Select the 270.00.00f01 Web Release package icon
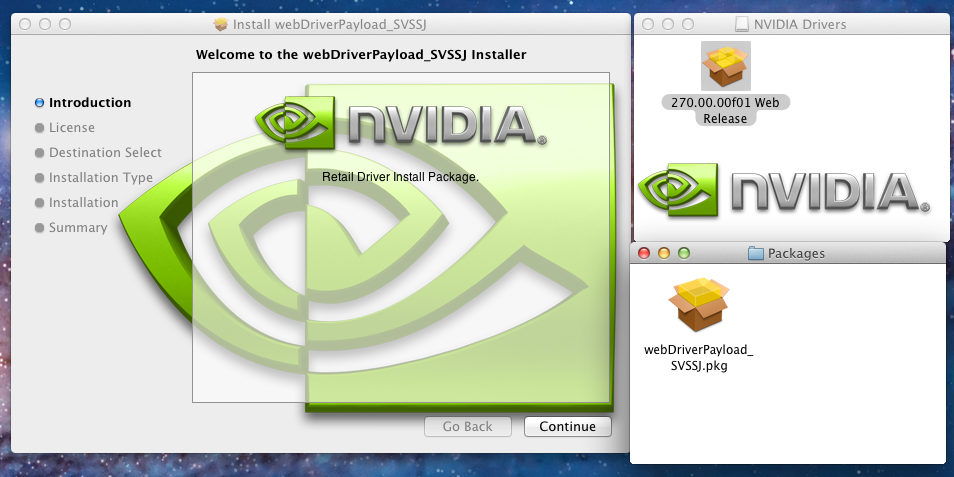954x477 pixels. tap(726, 66)
